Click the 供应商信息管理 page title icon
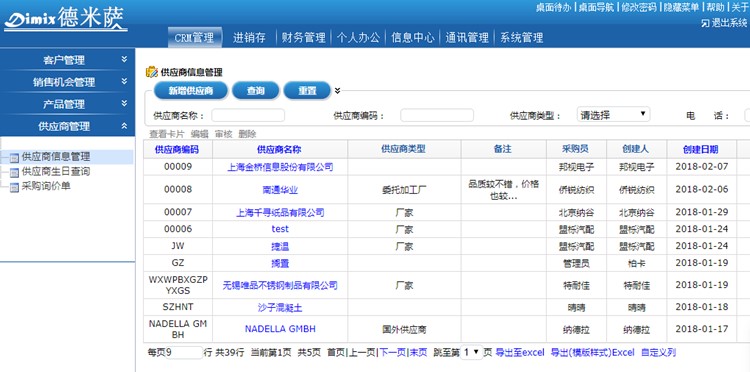The width and height of the screenshot is (750, 372). (x=152, y=72)
